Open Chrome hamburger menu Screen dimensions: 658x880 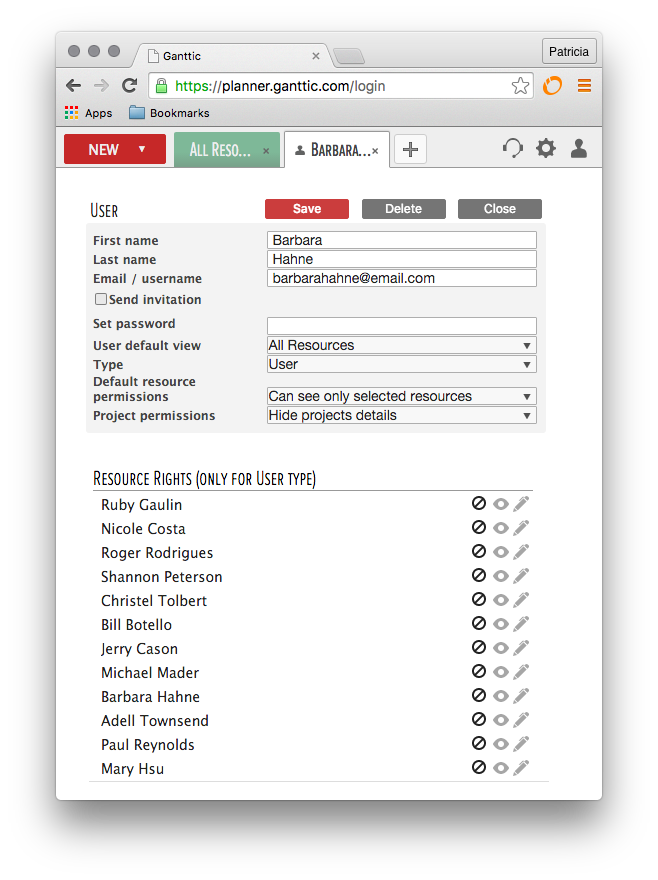(584, 86)
